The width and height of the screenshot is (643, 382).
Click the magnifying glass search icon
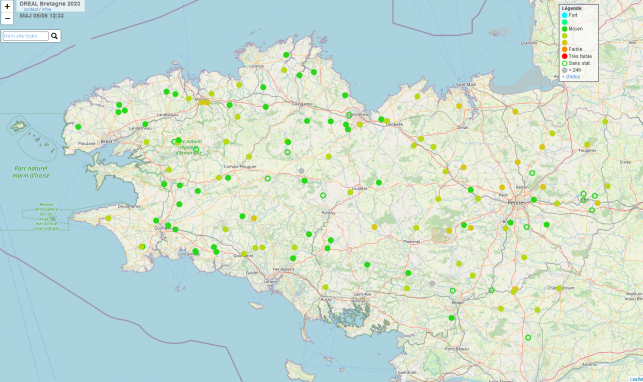click(x=54, y=36)
